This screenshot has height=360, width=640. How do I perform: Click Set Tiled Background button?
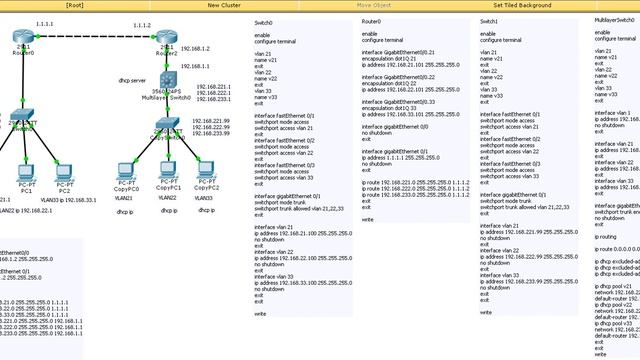coord(522,5)
